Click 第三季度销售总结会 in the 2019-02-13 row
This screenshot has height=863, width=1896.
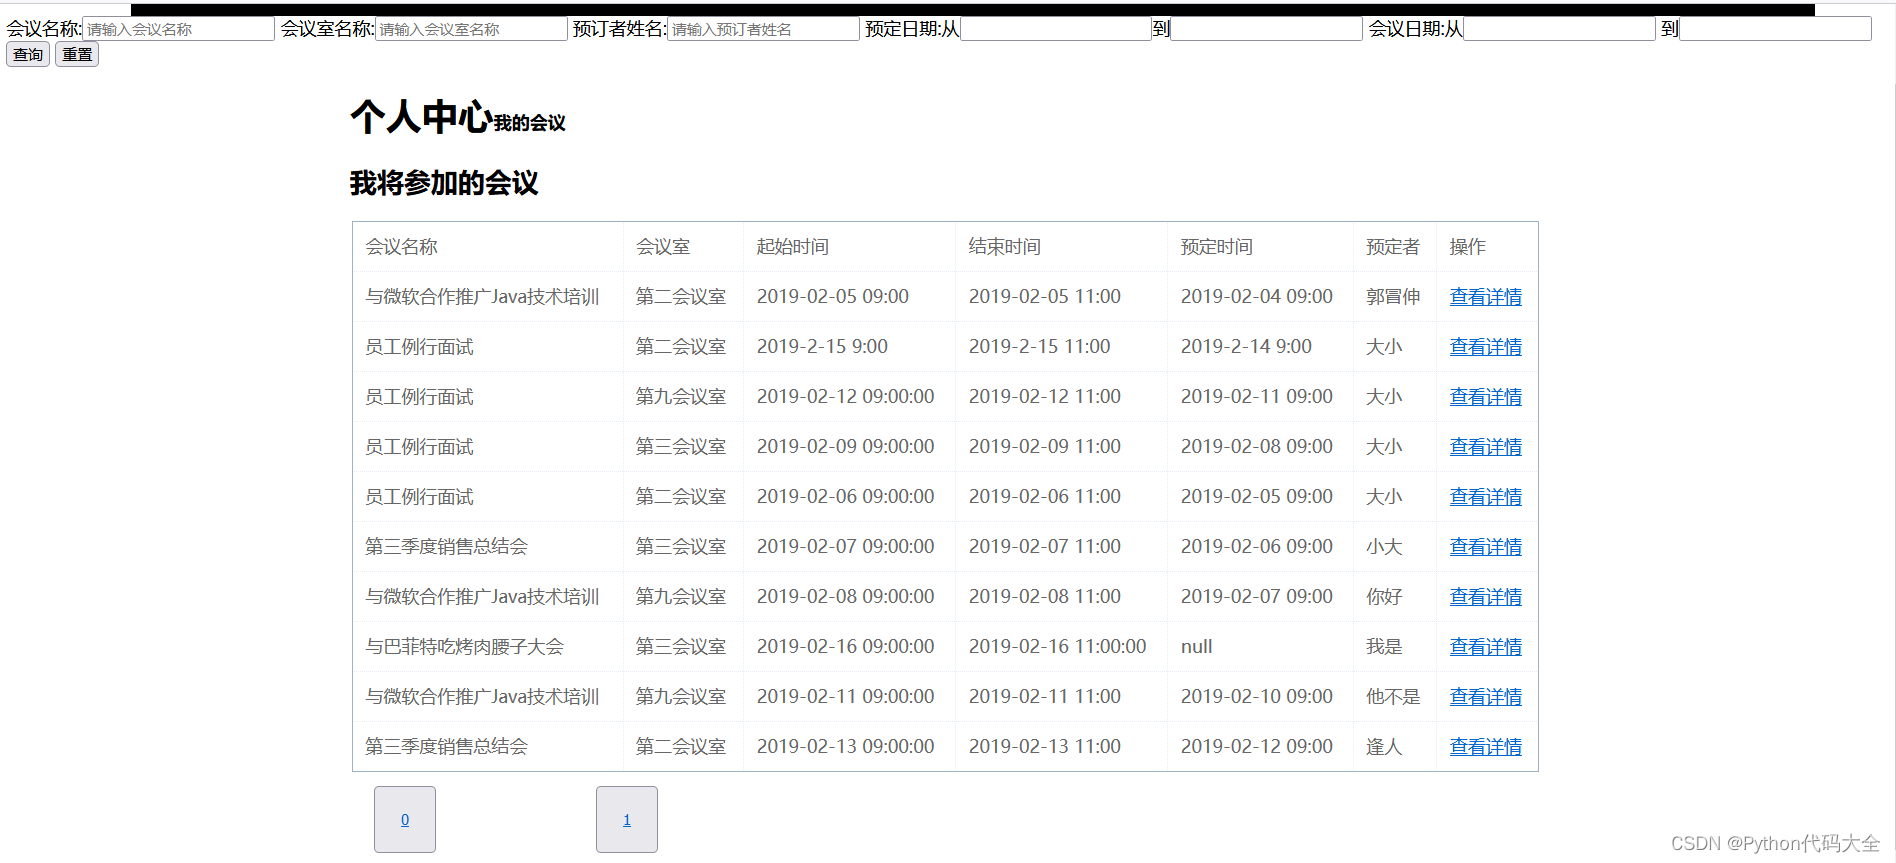tap(446, 747)
